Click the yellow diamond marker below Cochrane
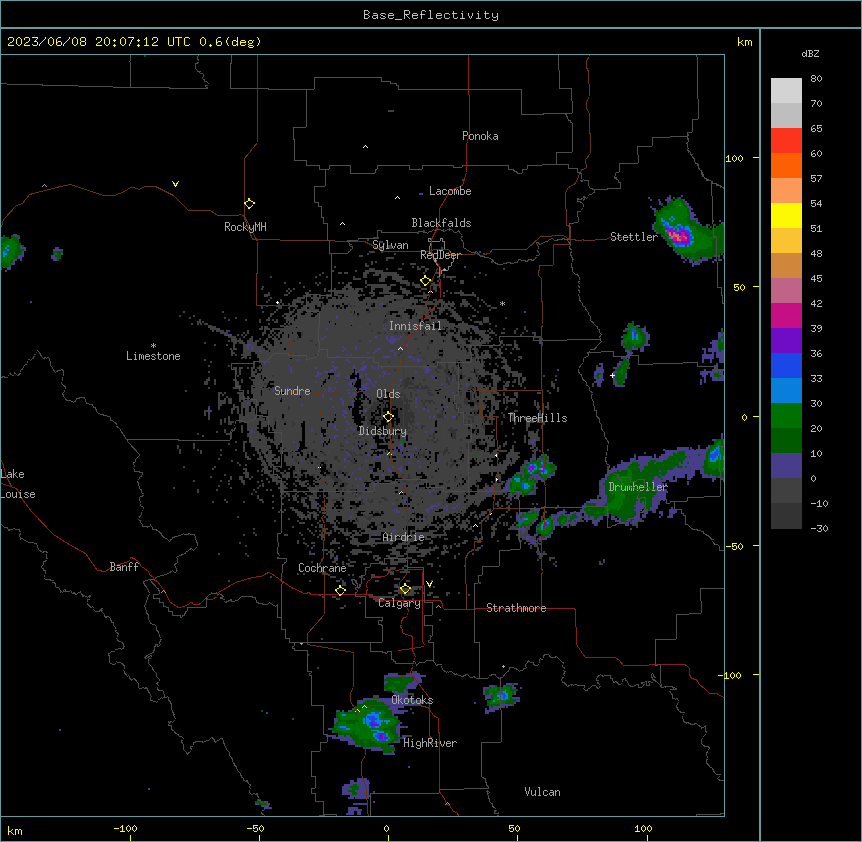This screenshot has height=842, width=862. click(340, 591)
